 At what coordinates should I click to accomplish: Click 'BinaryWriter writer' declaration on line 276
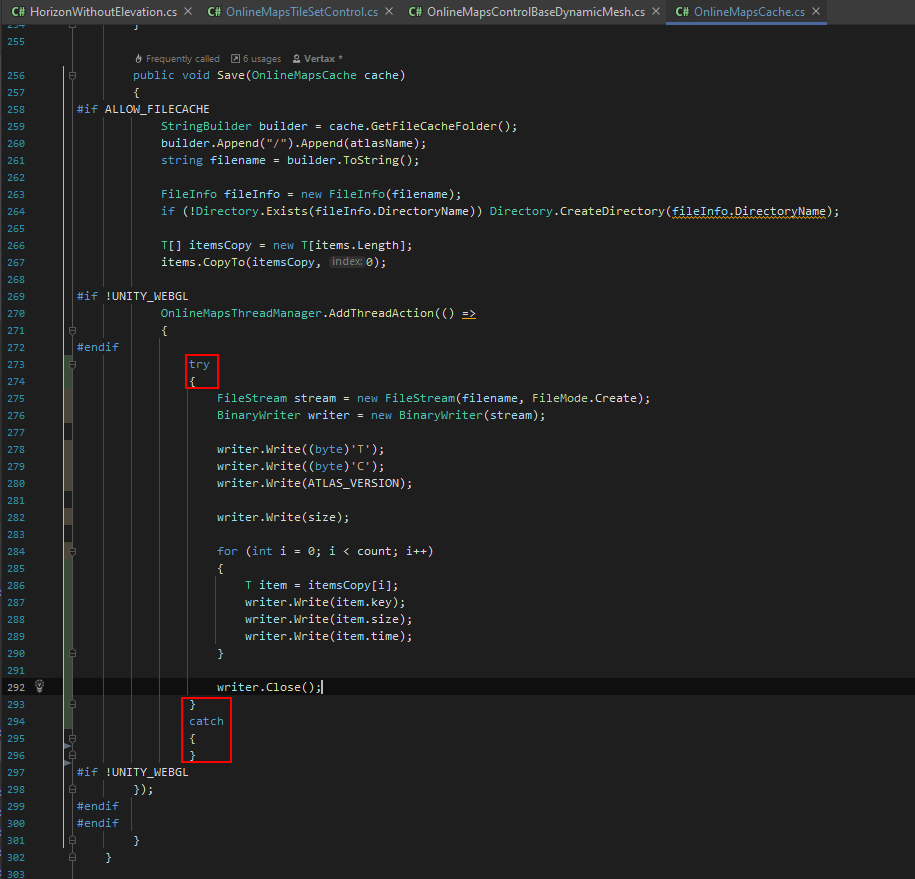coord(283,415)
